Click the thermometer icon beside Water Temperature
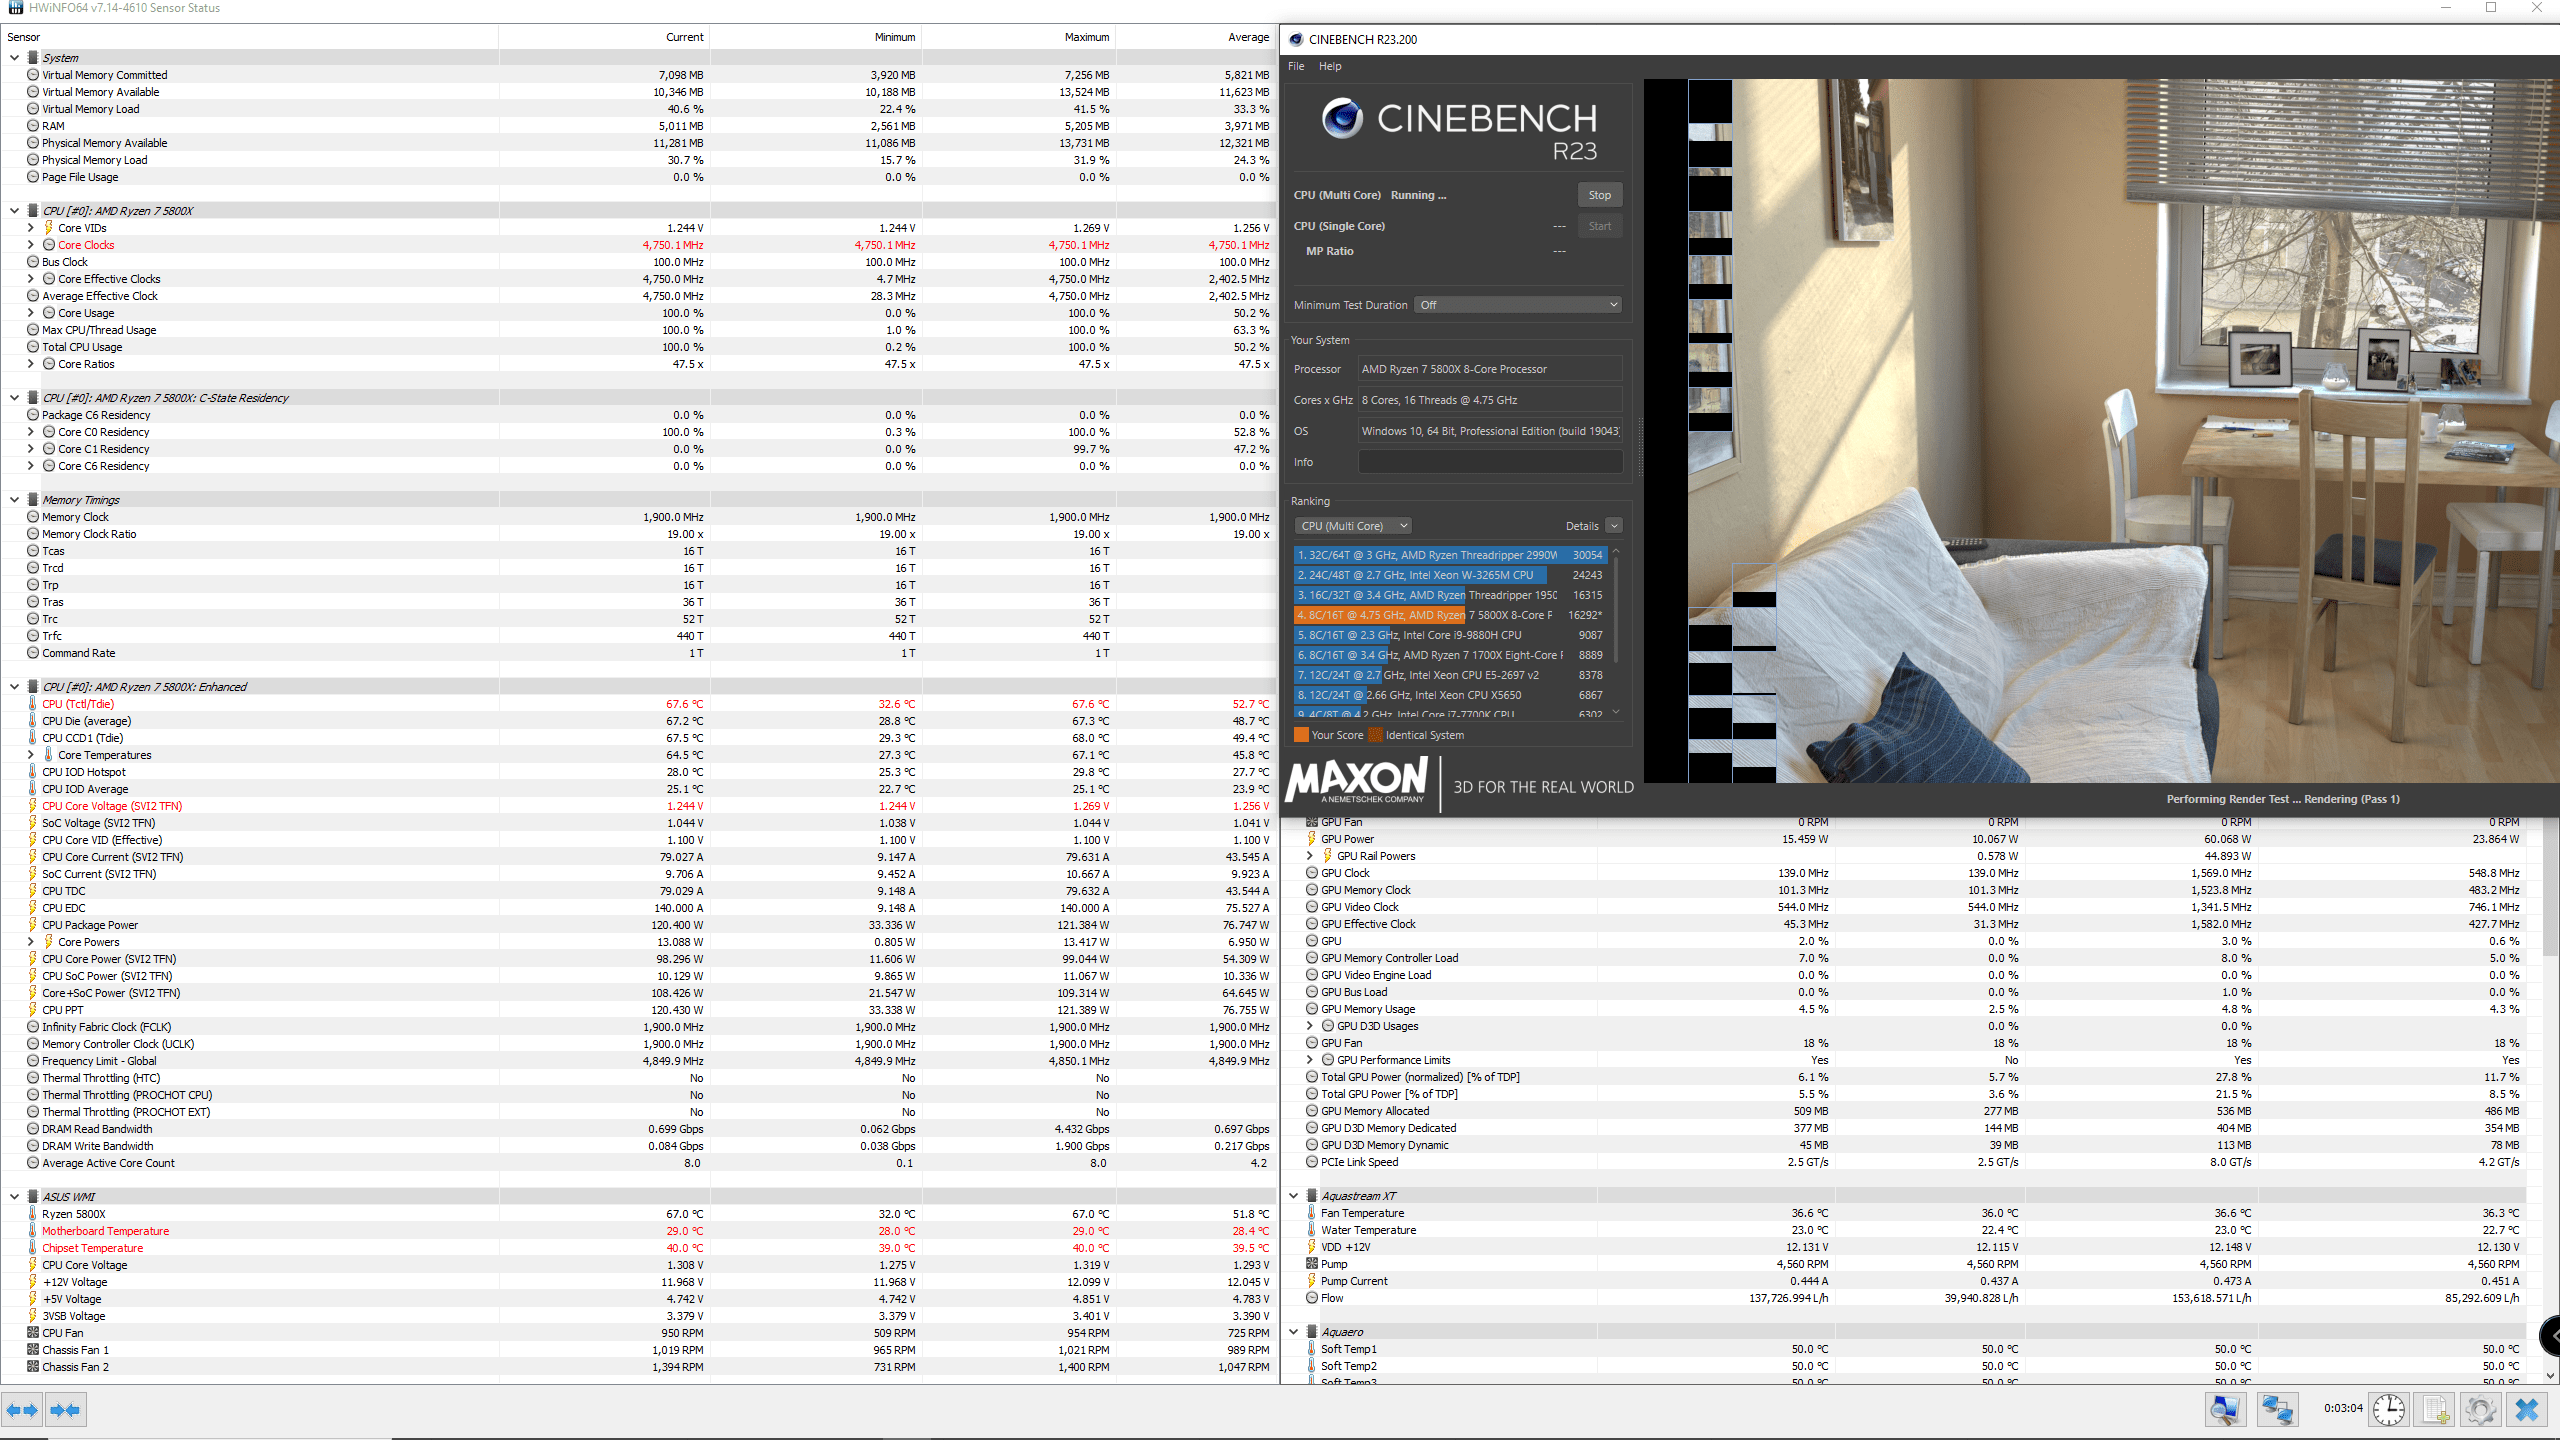This screenshot has width=2560, height=1440. pyautogui.click(x=1312, y=1230)
